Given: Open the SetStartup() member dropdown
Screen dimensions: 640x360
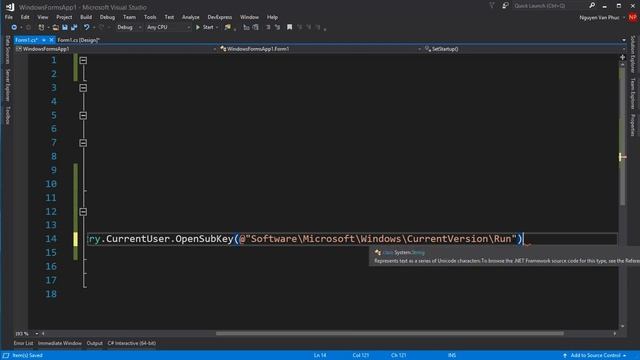Looking at the screenshot, I should tap(524, 49).
